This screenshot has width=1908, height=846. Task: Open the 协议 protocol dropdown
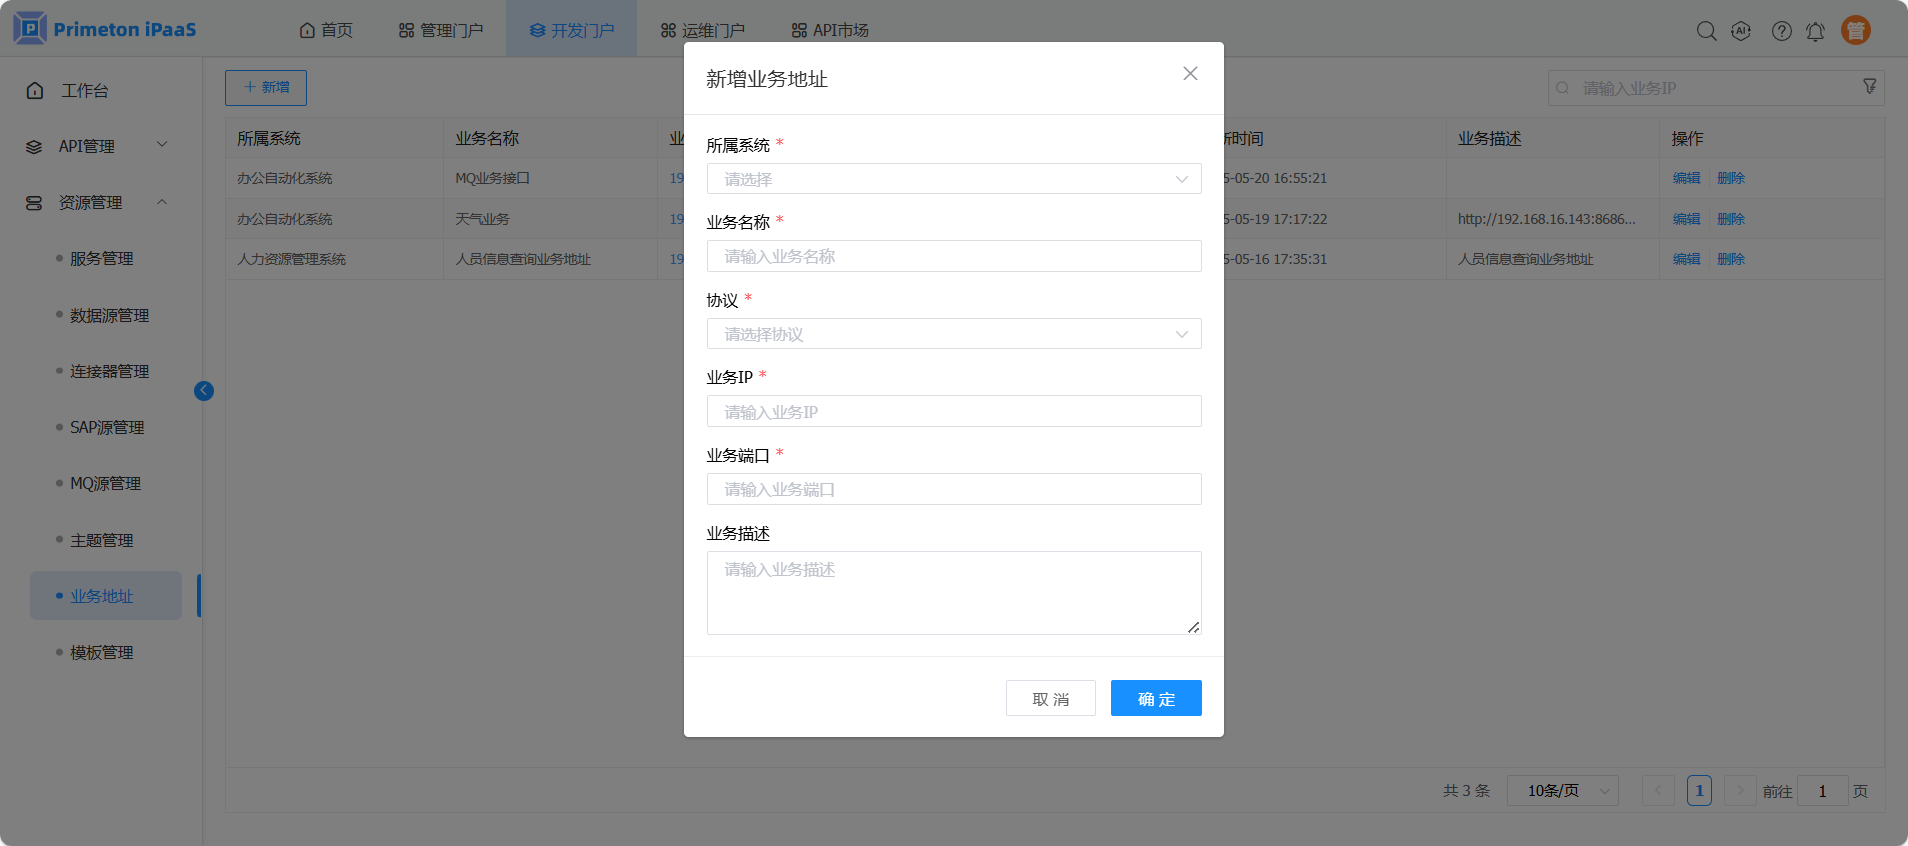(953, 334)
